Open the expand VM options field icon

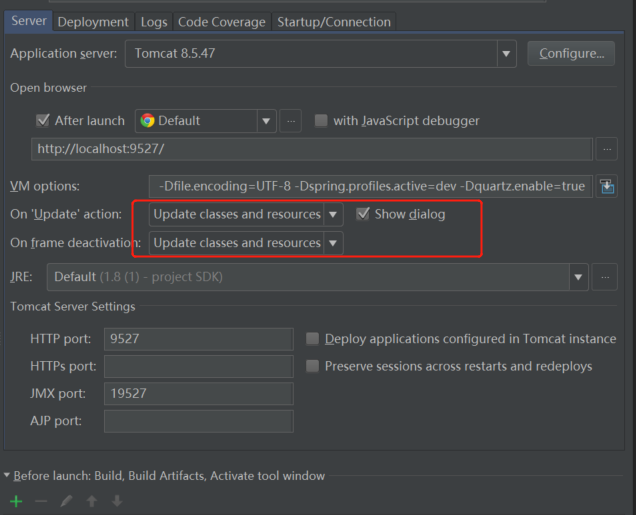(607, 186)
